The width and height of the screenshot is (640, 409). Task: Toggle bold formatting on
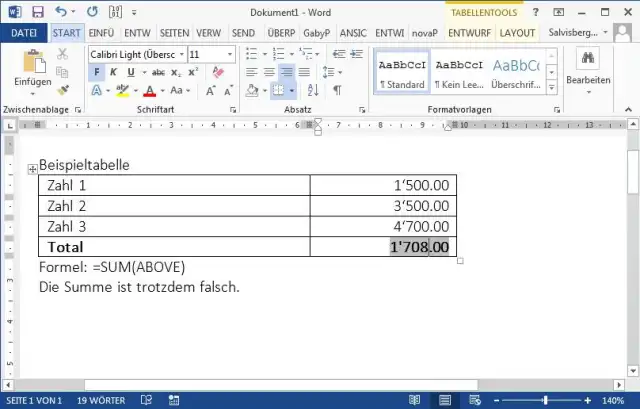(x=97, y=73)
